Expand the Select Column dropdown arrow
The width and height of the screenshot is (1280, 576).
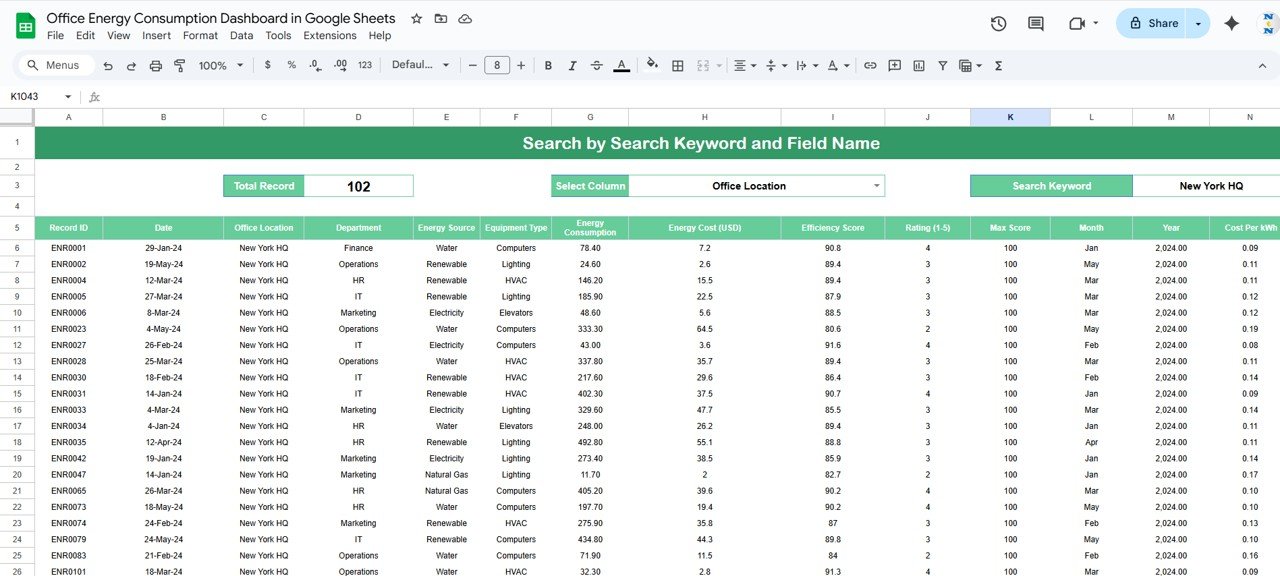(877, 186)
